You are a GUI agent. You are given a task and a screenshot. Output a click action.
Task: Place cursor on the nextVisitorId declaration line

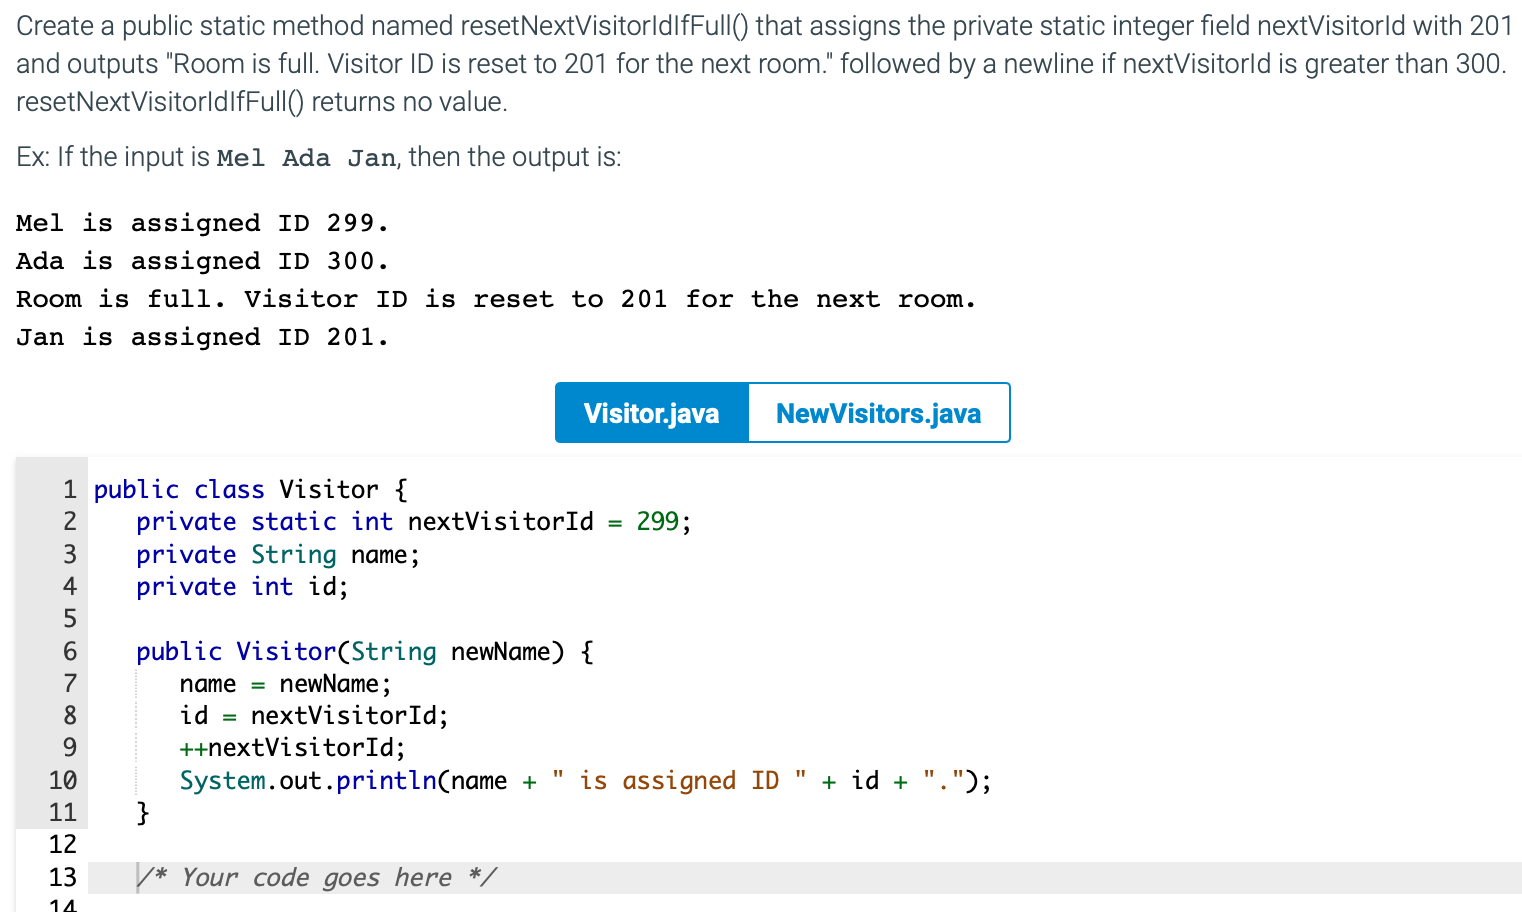414,521
